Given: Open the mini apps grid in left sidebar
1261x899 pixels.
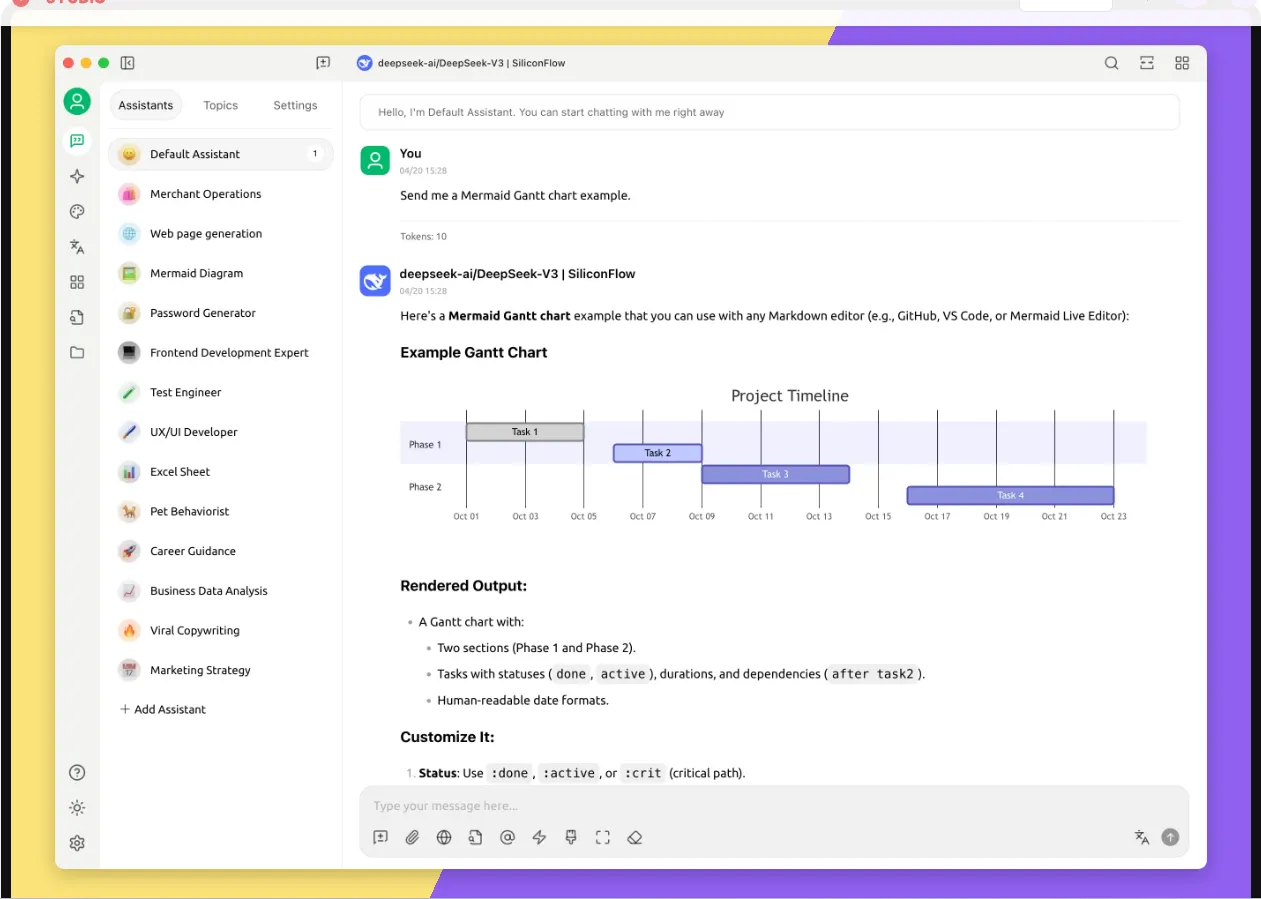Looking at the screenshot, I should [77, 282].
